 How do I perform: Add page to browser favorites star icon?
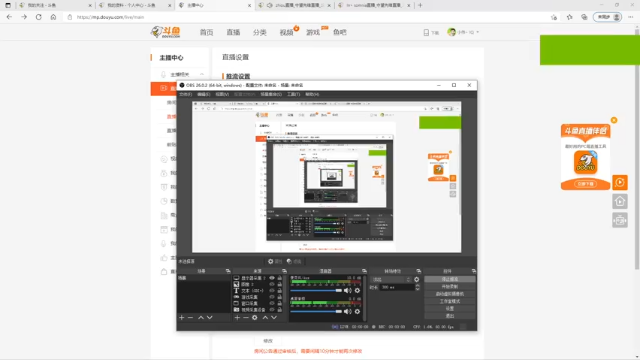coord(553,17)
